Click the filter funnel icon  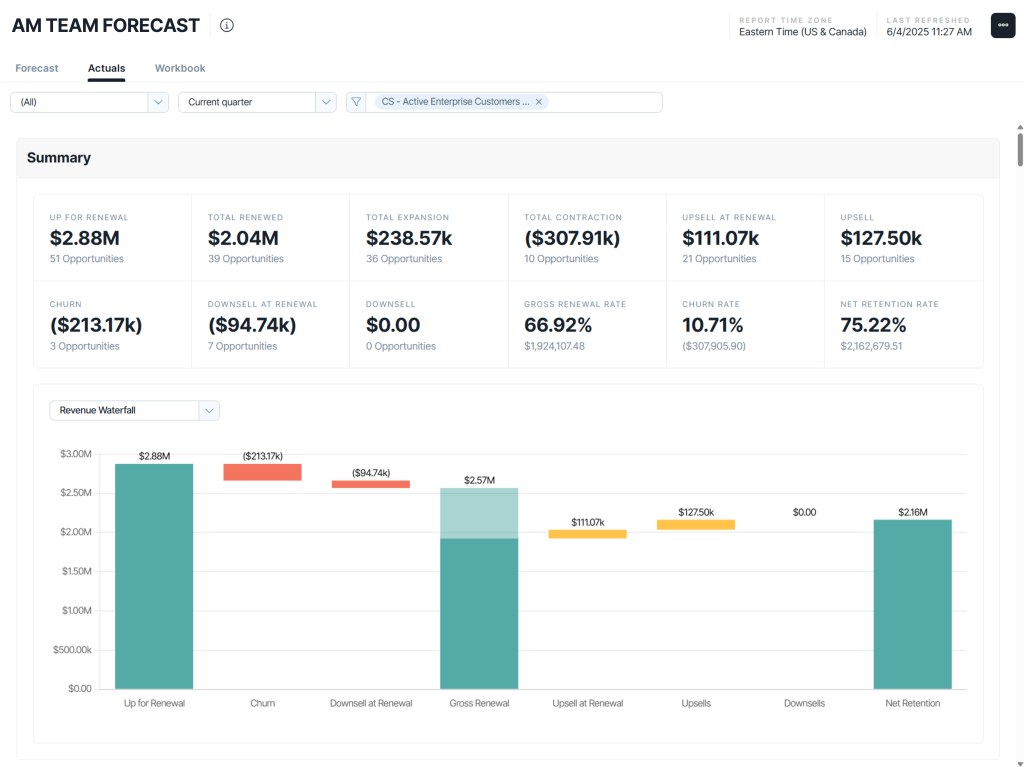[x=355, y=101]
